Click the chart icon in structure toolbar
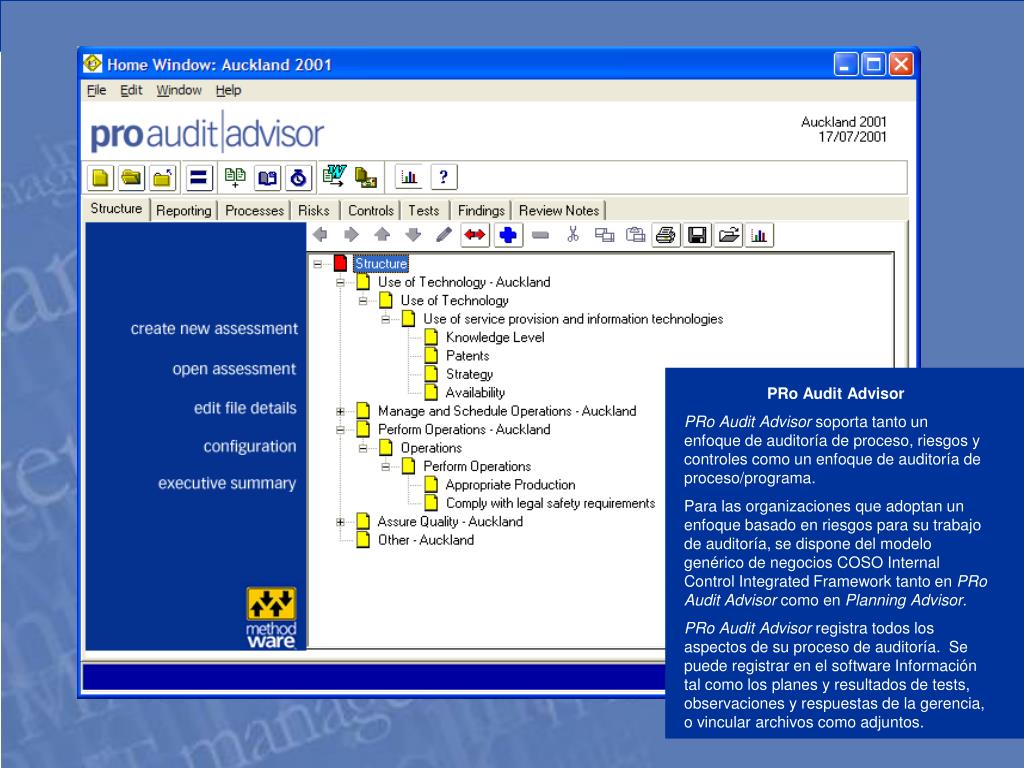Screen dimensions: 1024x768 click(759, 235)
